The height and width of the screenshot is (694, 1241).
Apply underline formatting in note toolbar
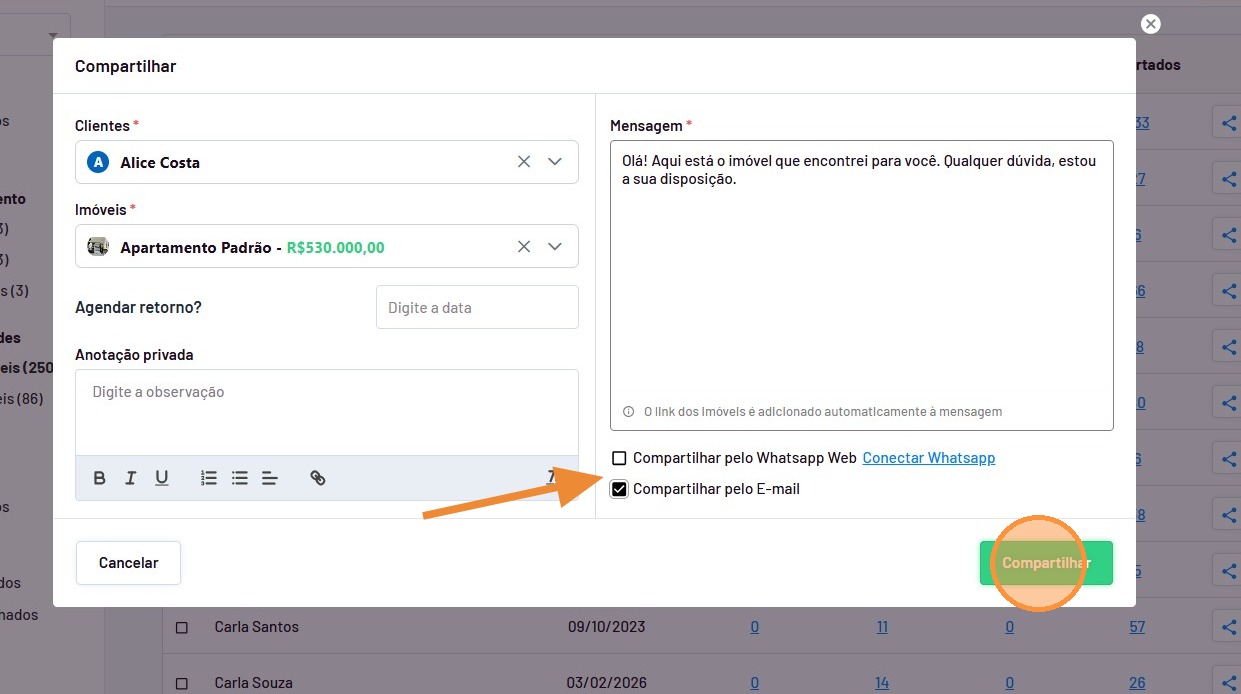161,478
